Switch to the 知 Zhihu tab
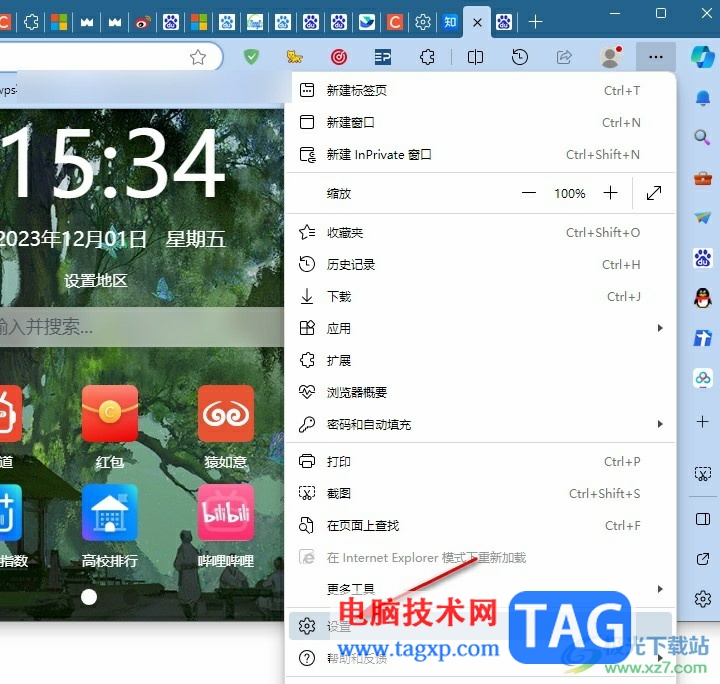720x684 pixels. coord(450,22)
